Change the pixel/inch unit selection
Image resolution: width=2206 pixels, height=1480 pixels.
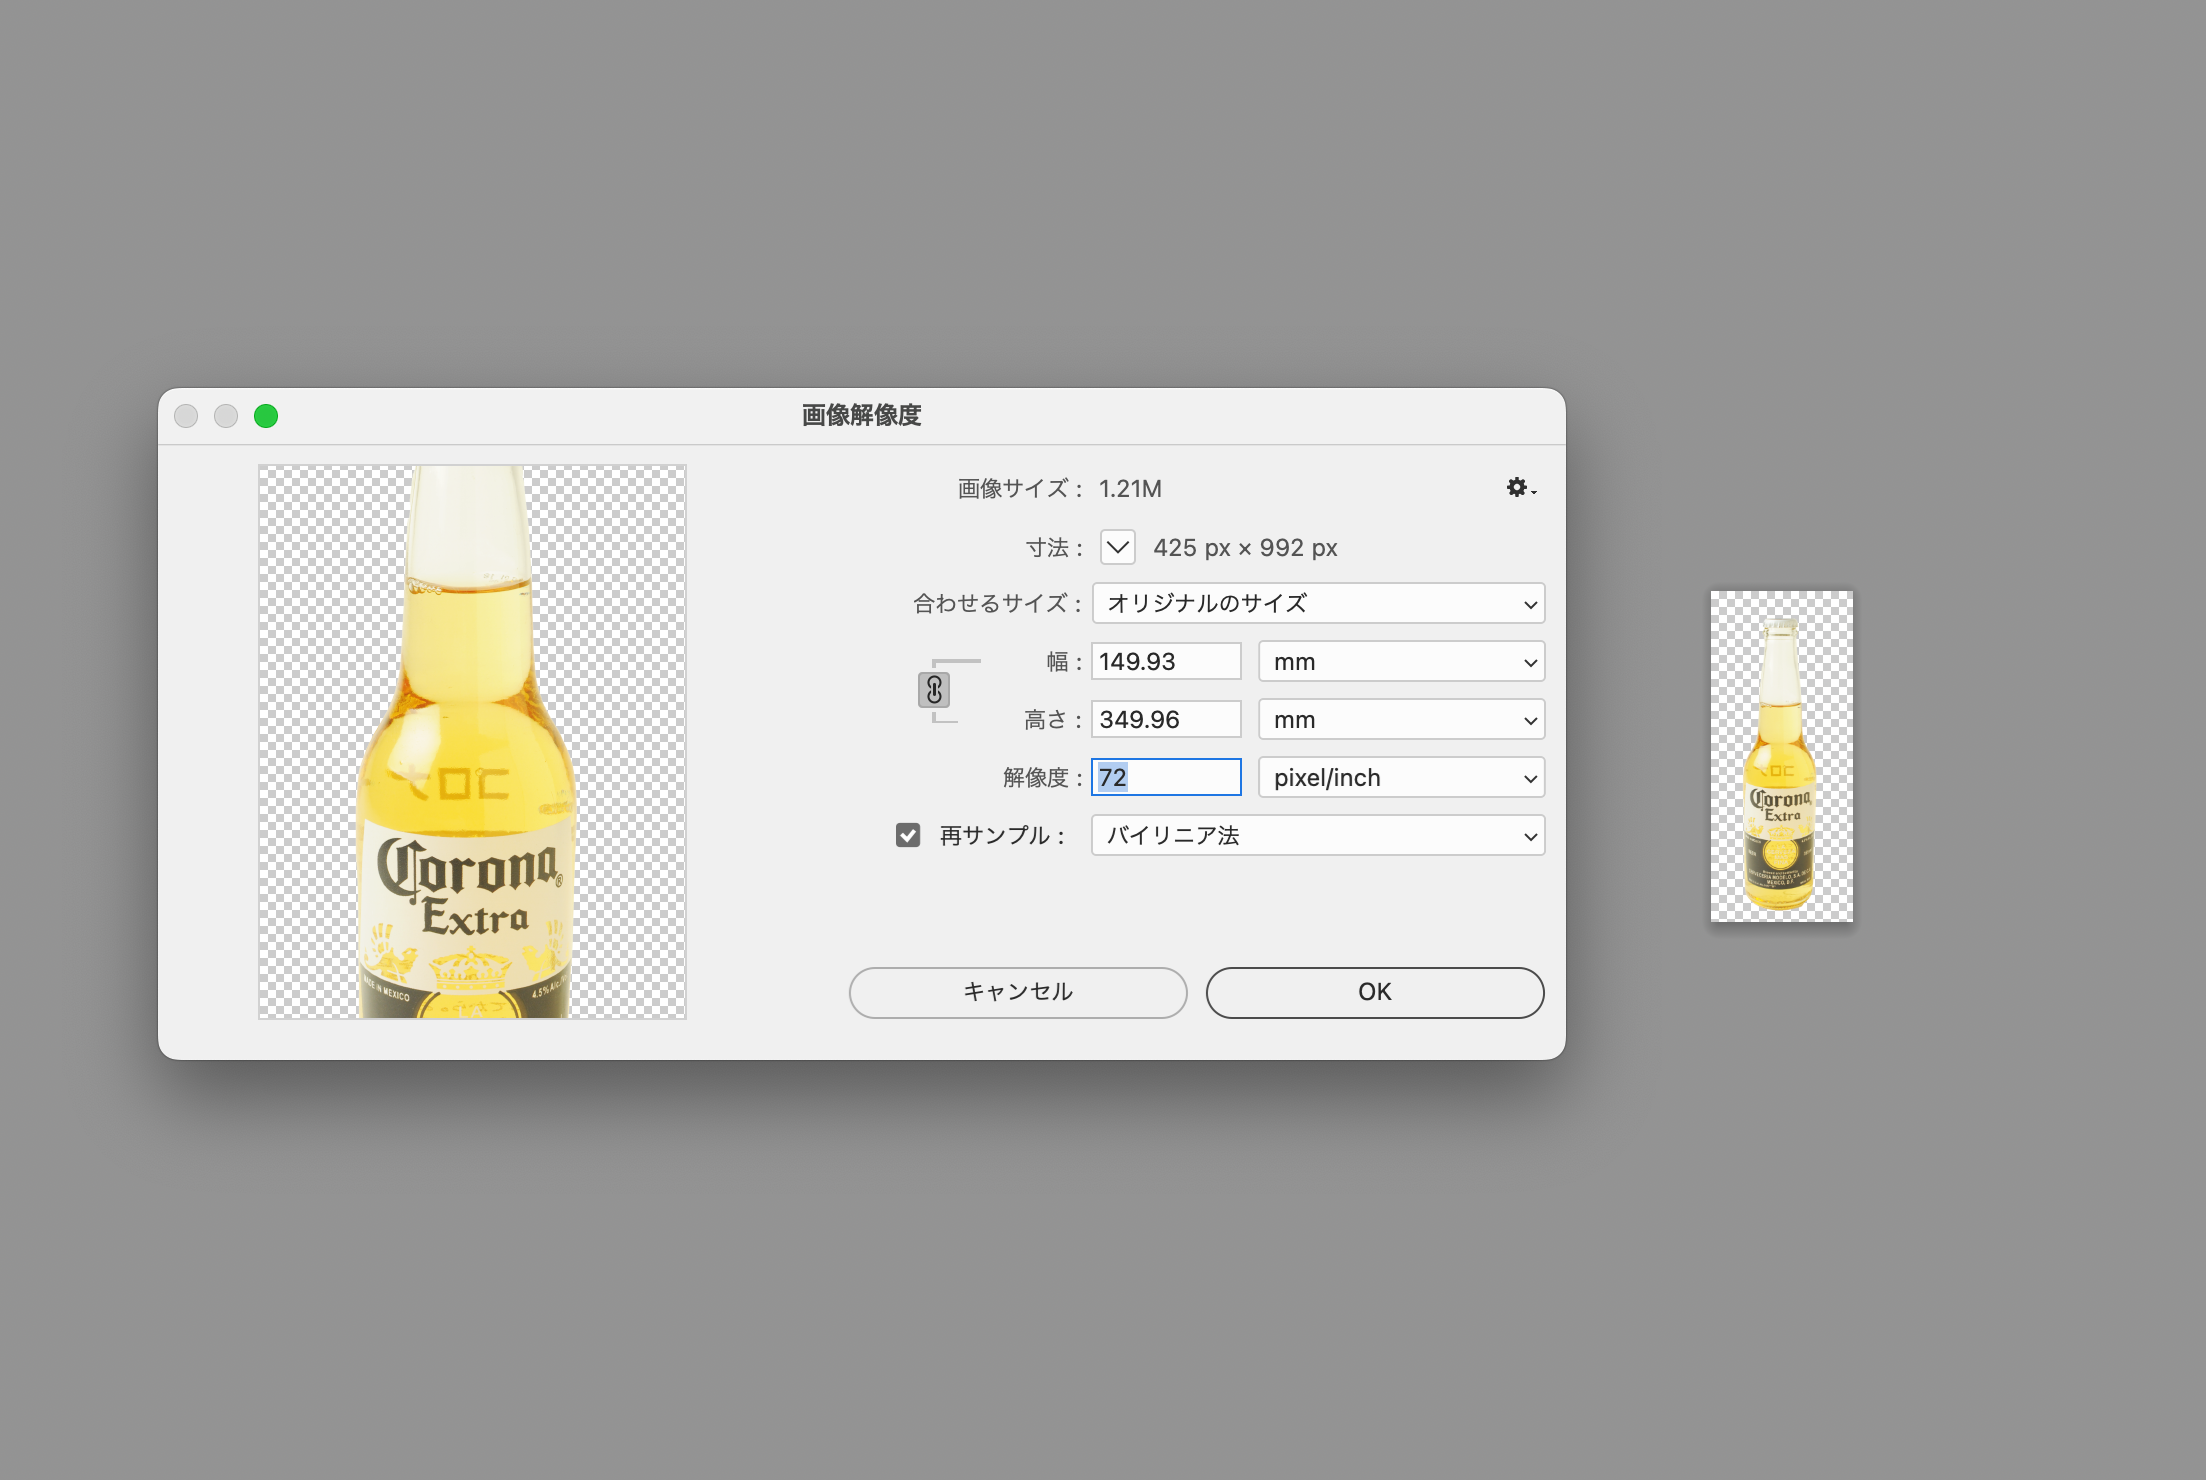[x=1400, y=777]
